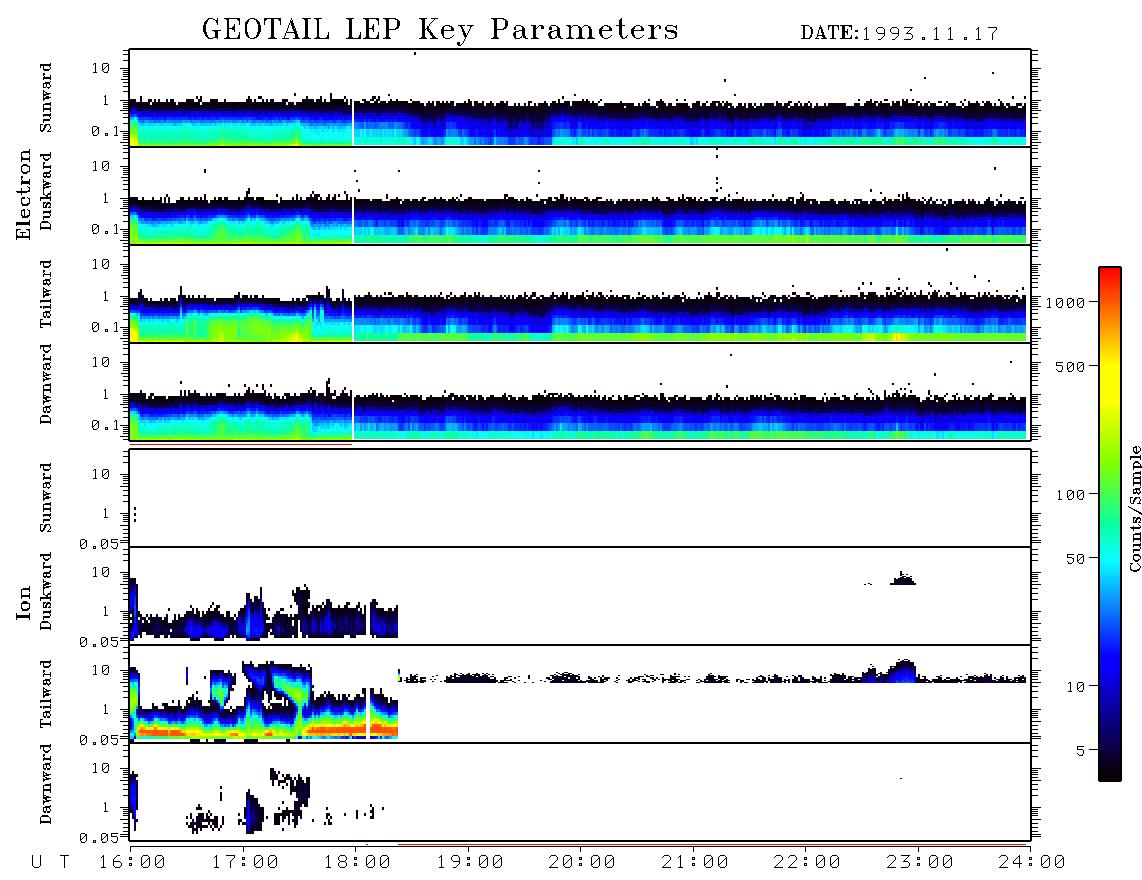This screenshot has width=1142, height=880.
Task: Click the "Counts/Sample" color bar label
Action: pyautogui.click(x=1135, y=508)
